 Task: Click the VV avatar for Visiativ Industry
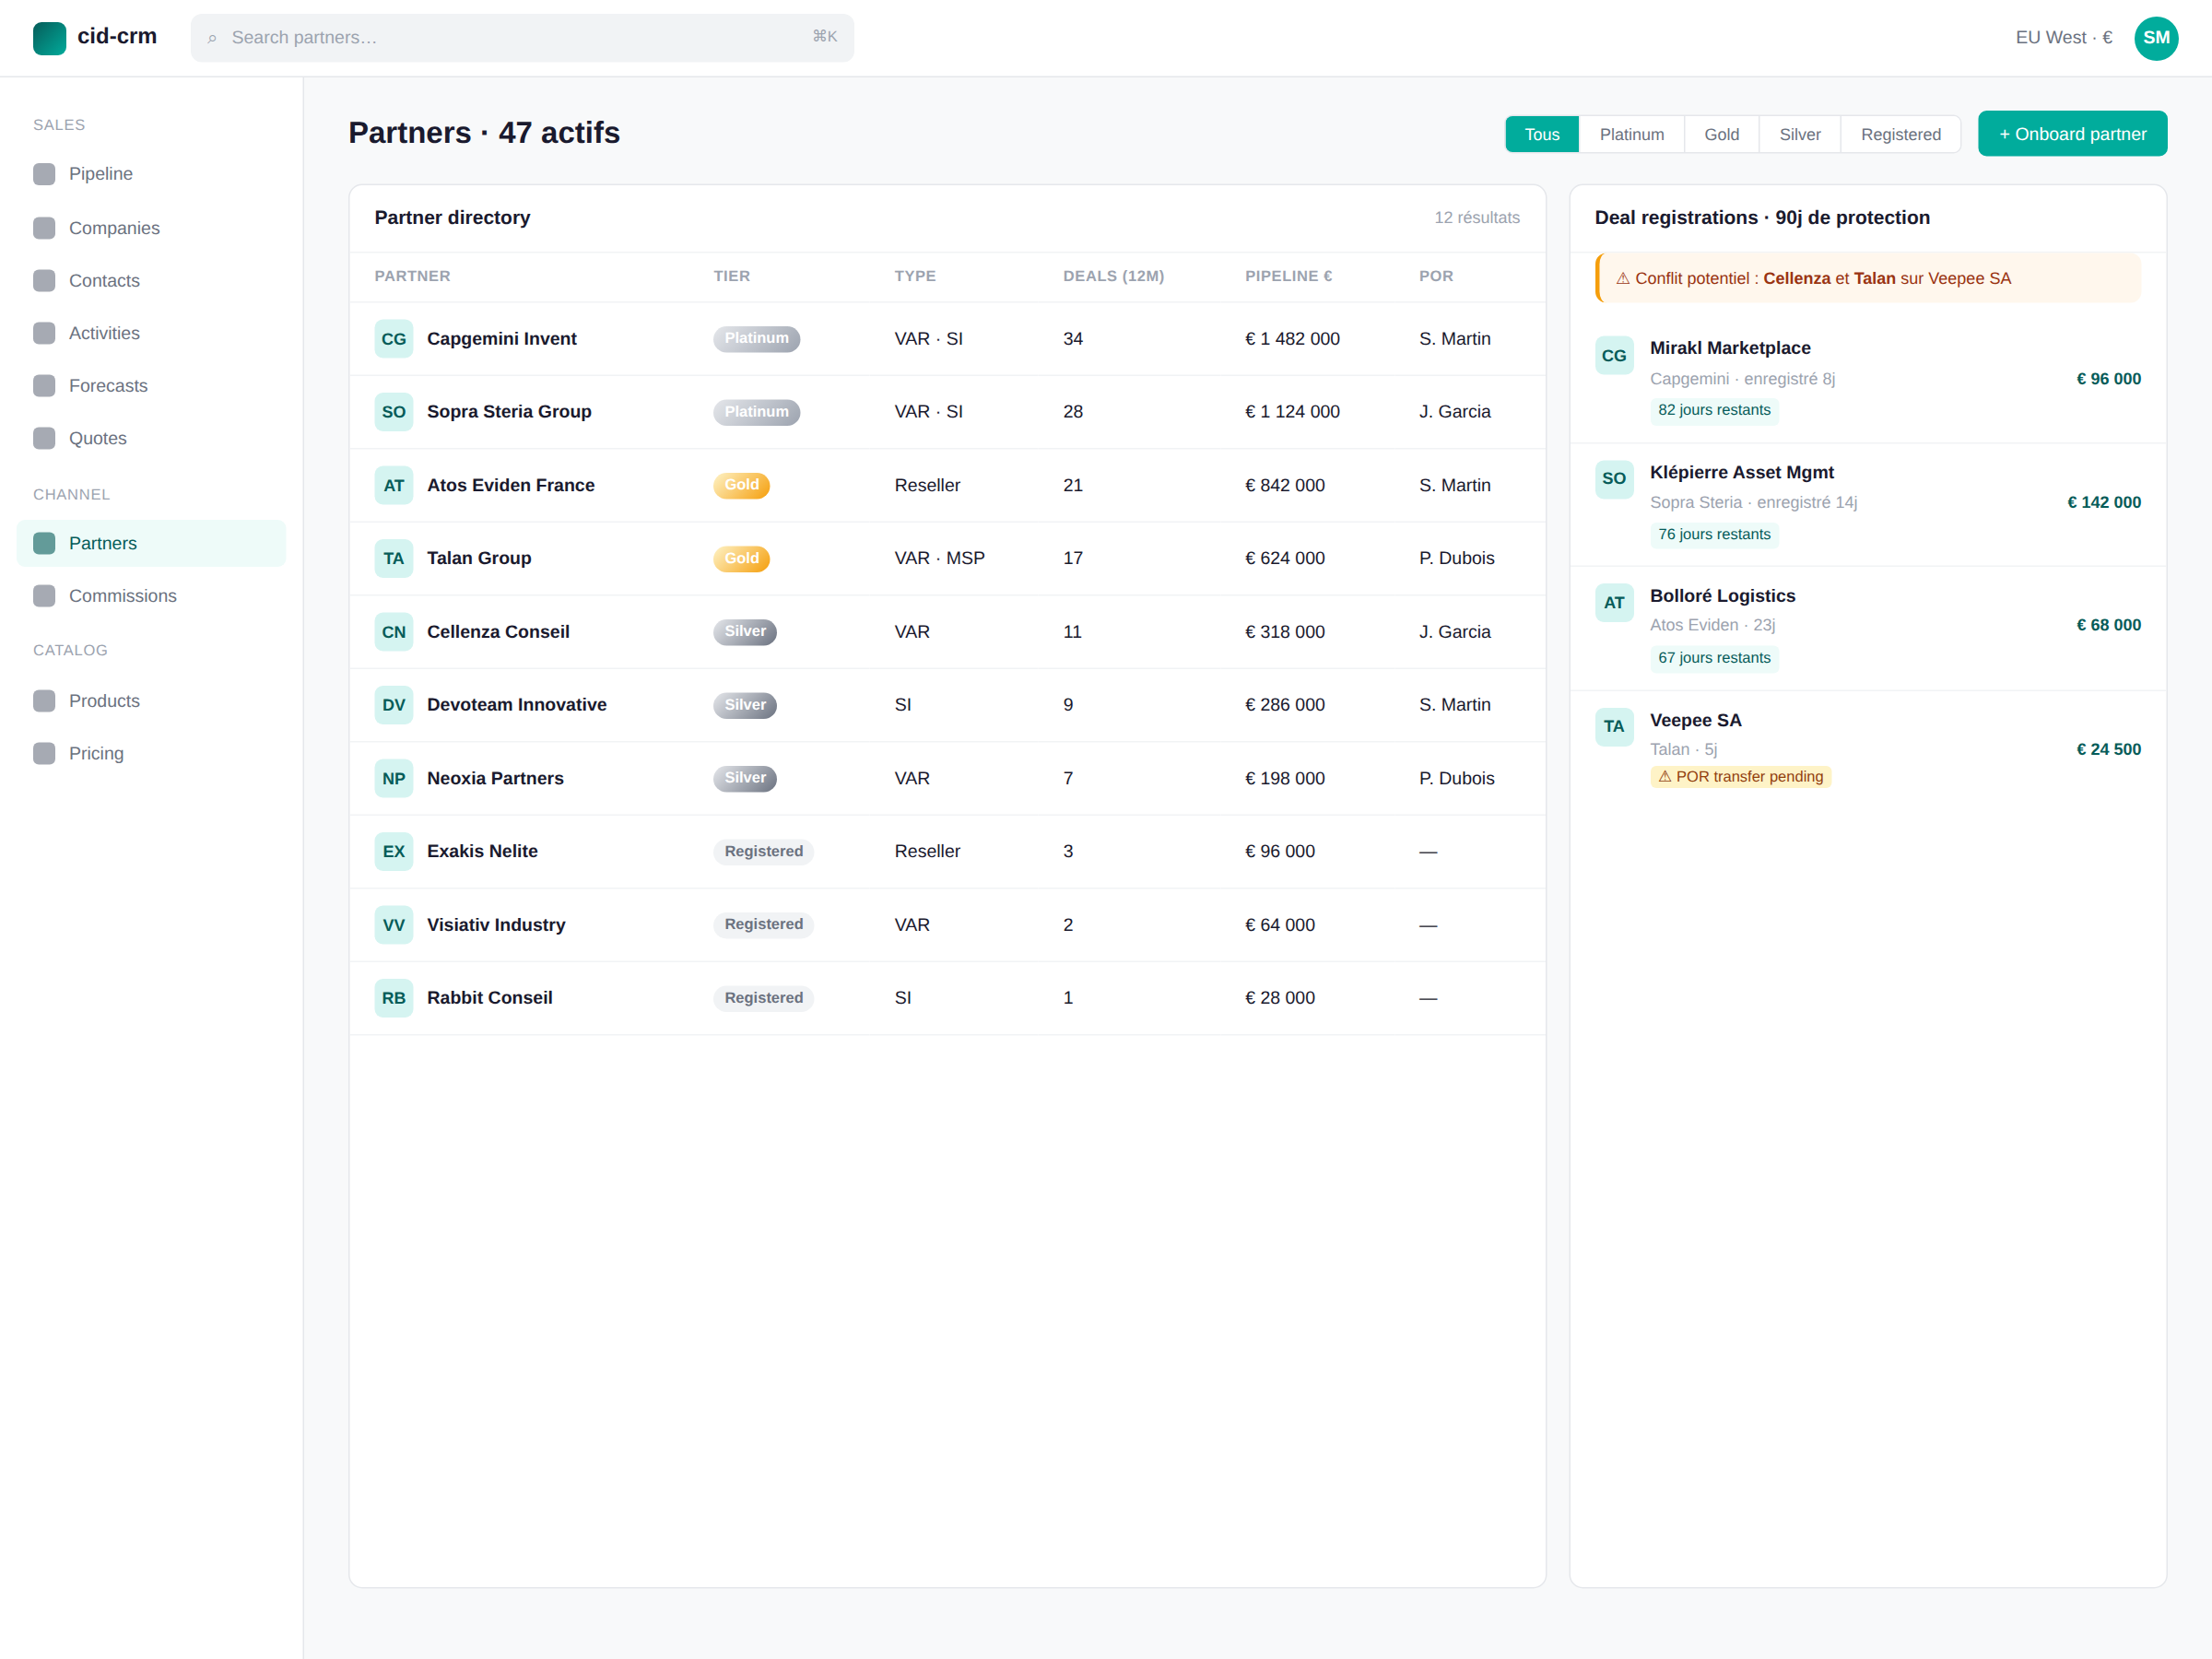[x=394, y=925]
